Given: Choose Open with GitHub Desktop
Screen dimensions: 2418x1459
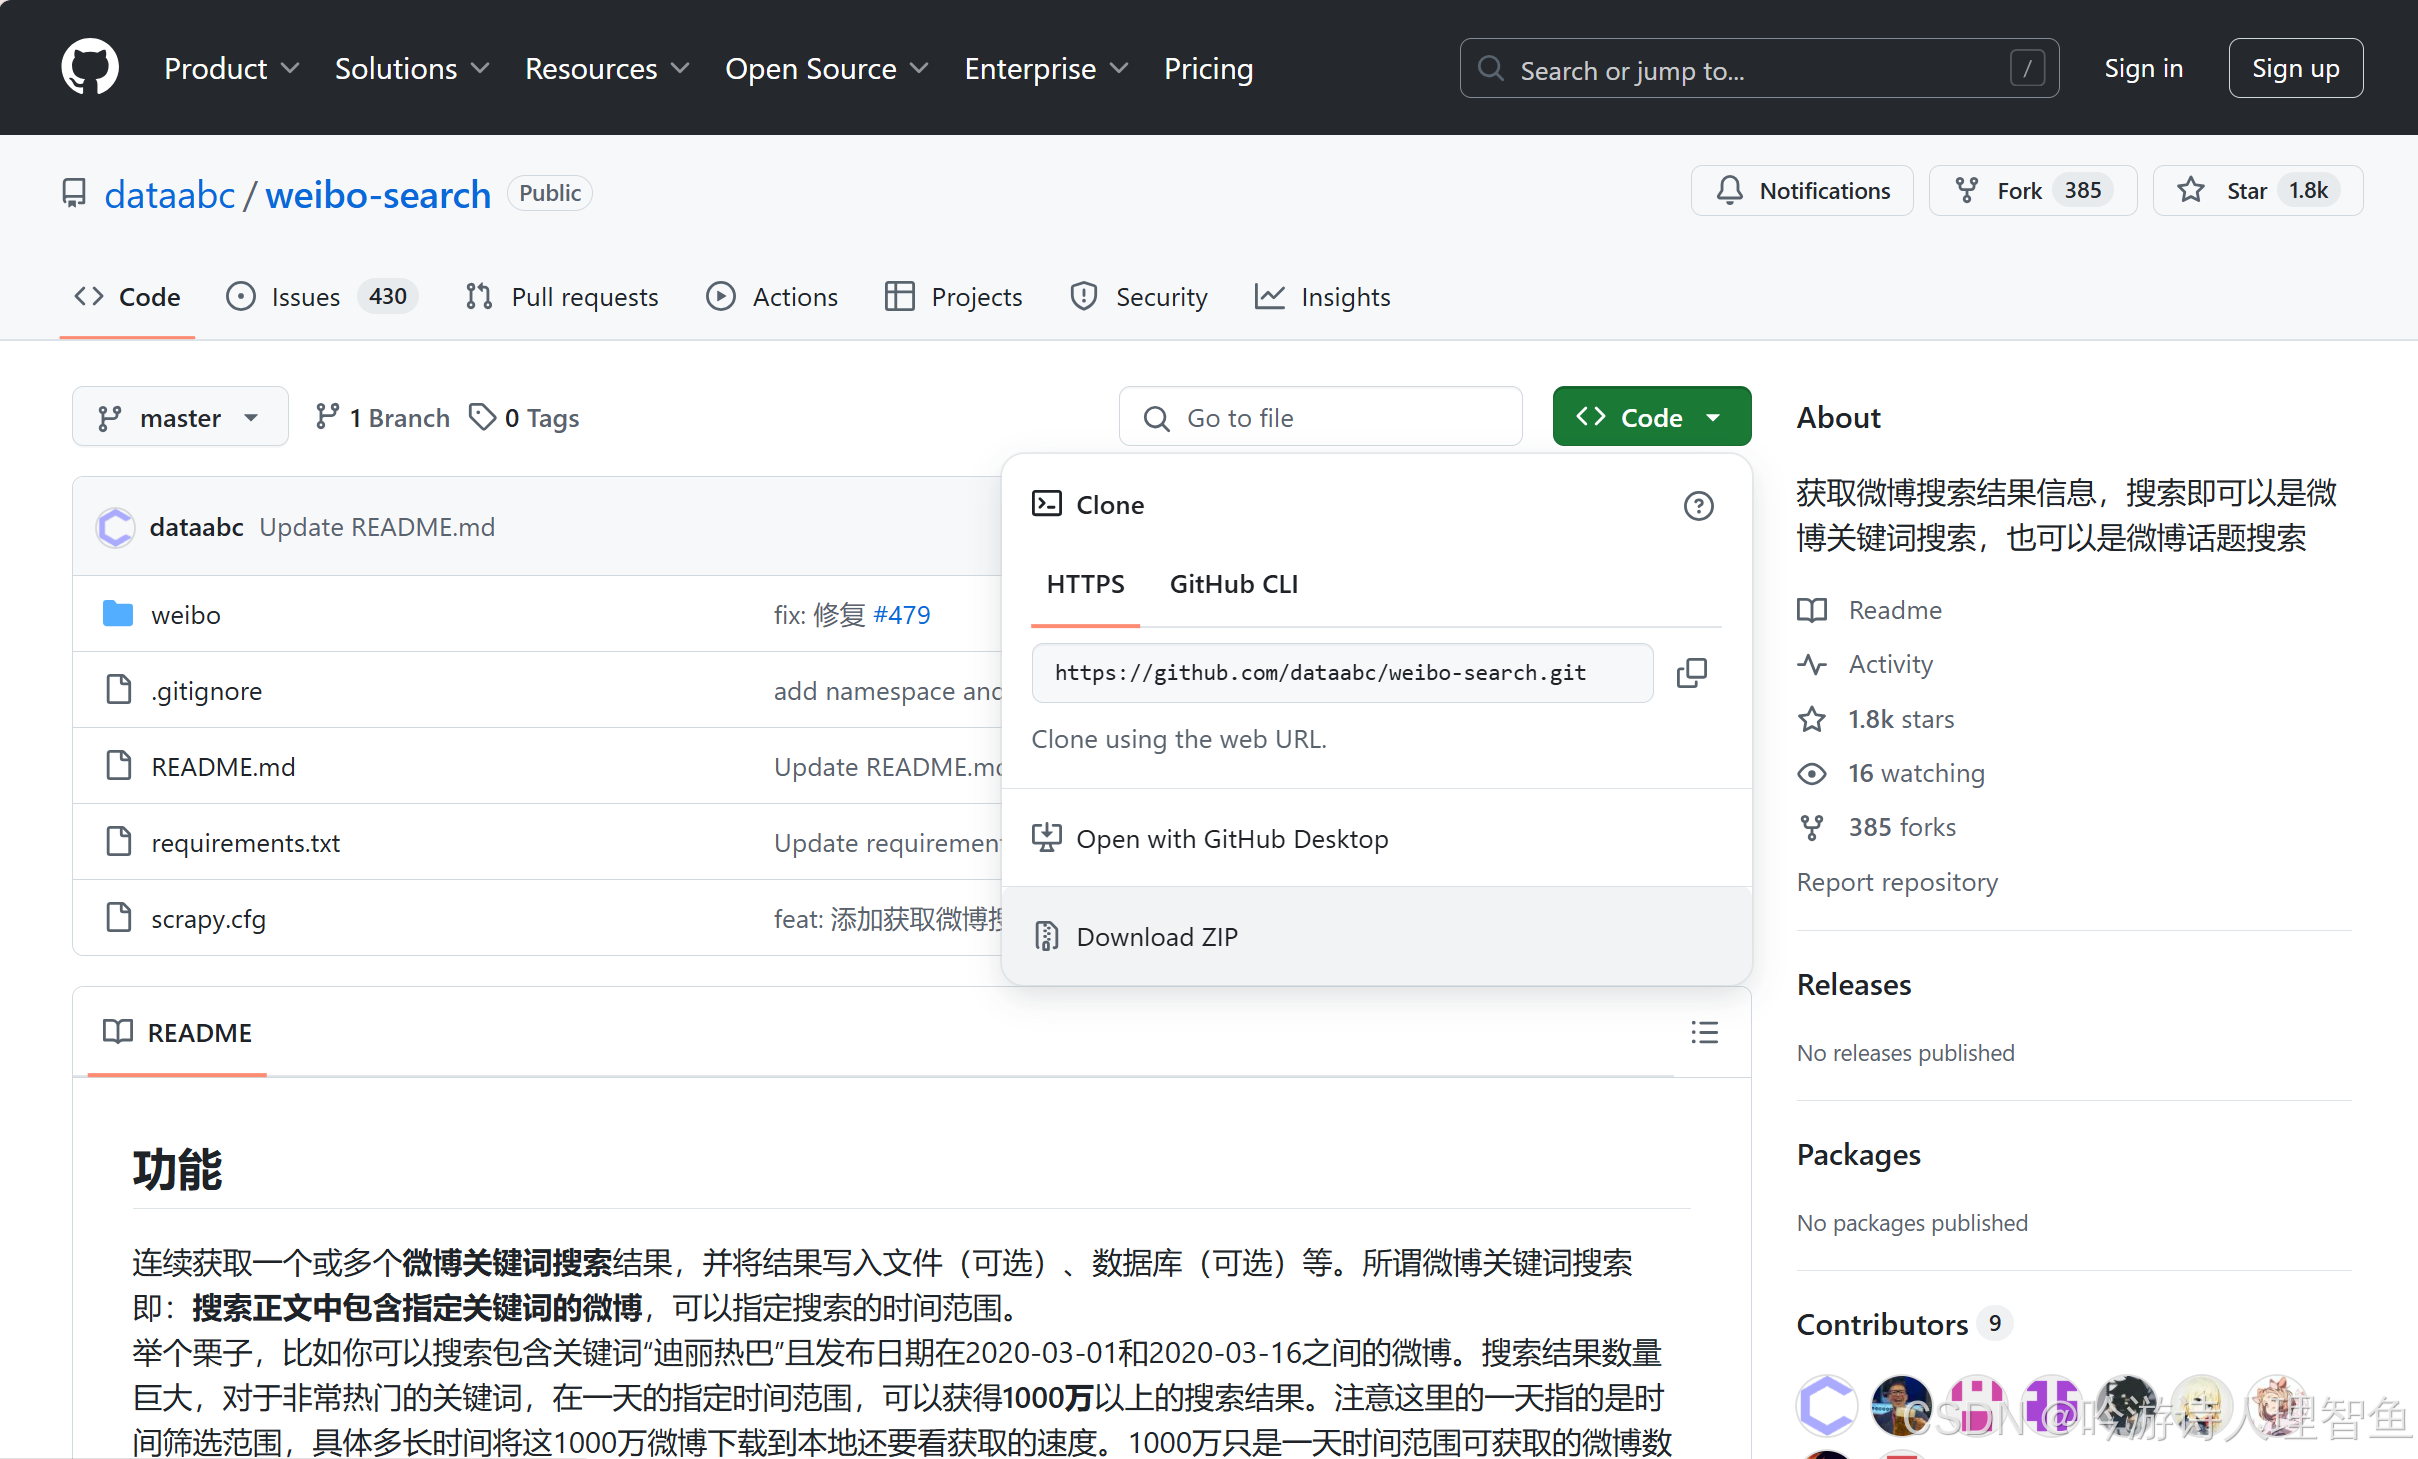Looking at the screenshot, I should click(x=1231, y=839).
